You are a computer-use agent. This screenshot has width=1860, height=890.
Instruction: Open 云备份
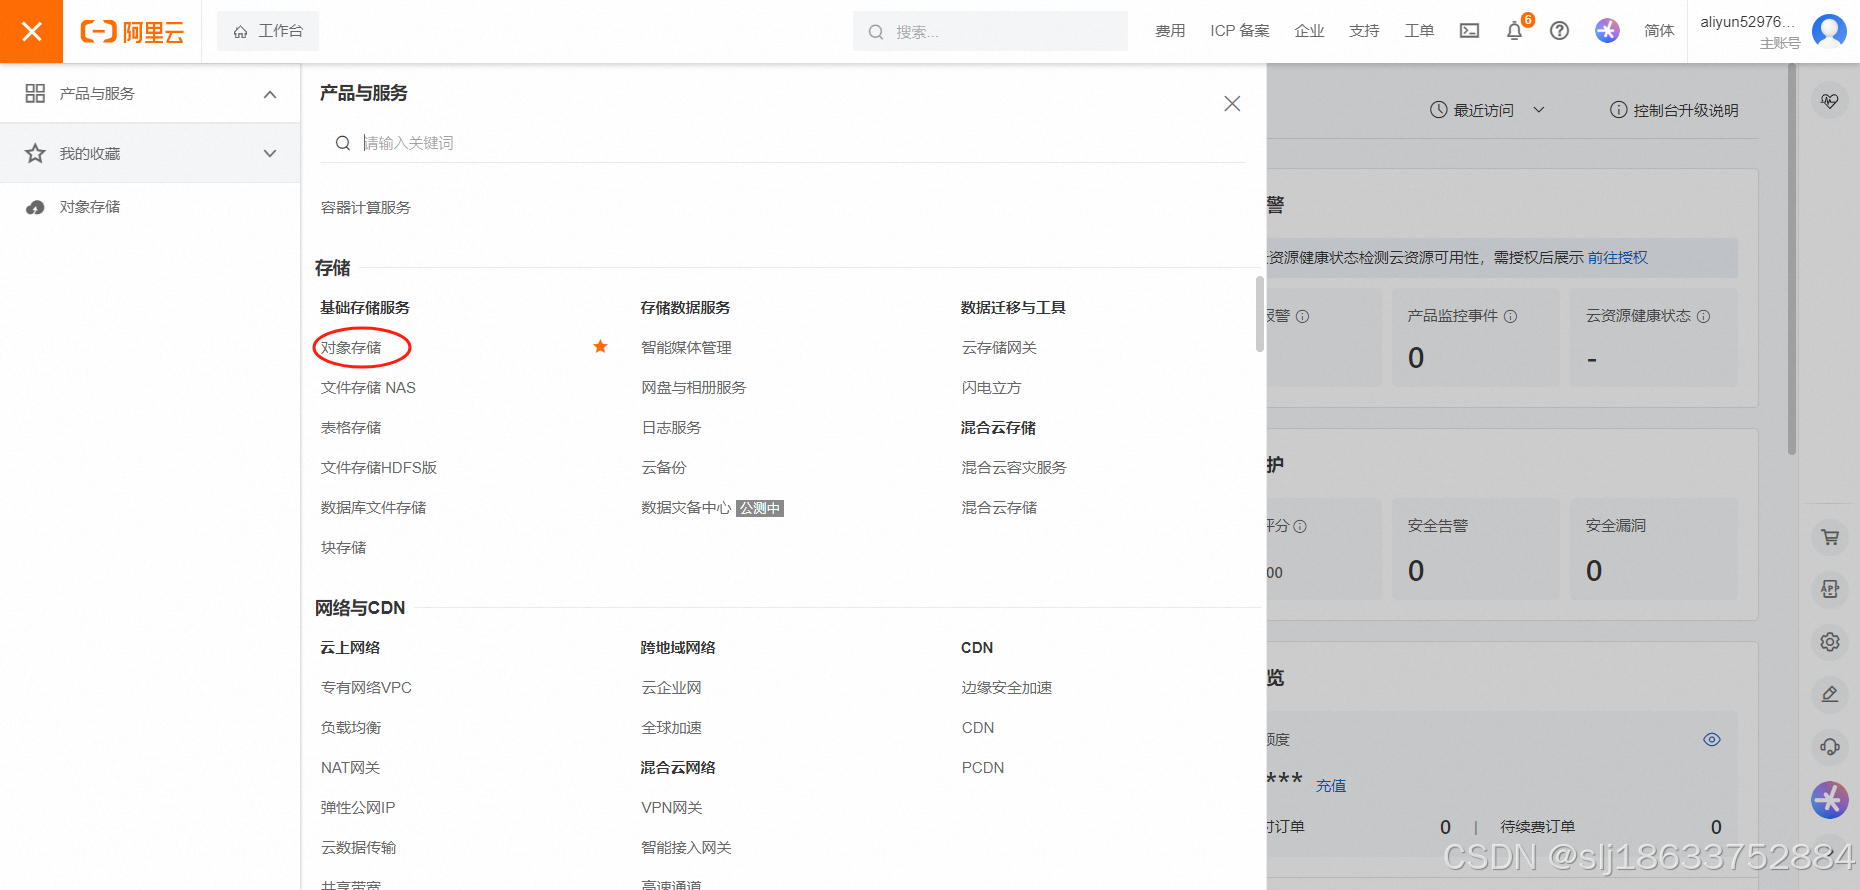[664, 468]
